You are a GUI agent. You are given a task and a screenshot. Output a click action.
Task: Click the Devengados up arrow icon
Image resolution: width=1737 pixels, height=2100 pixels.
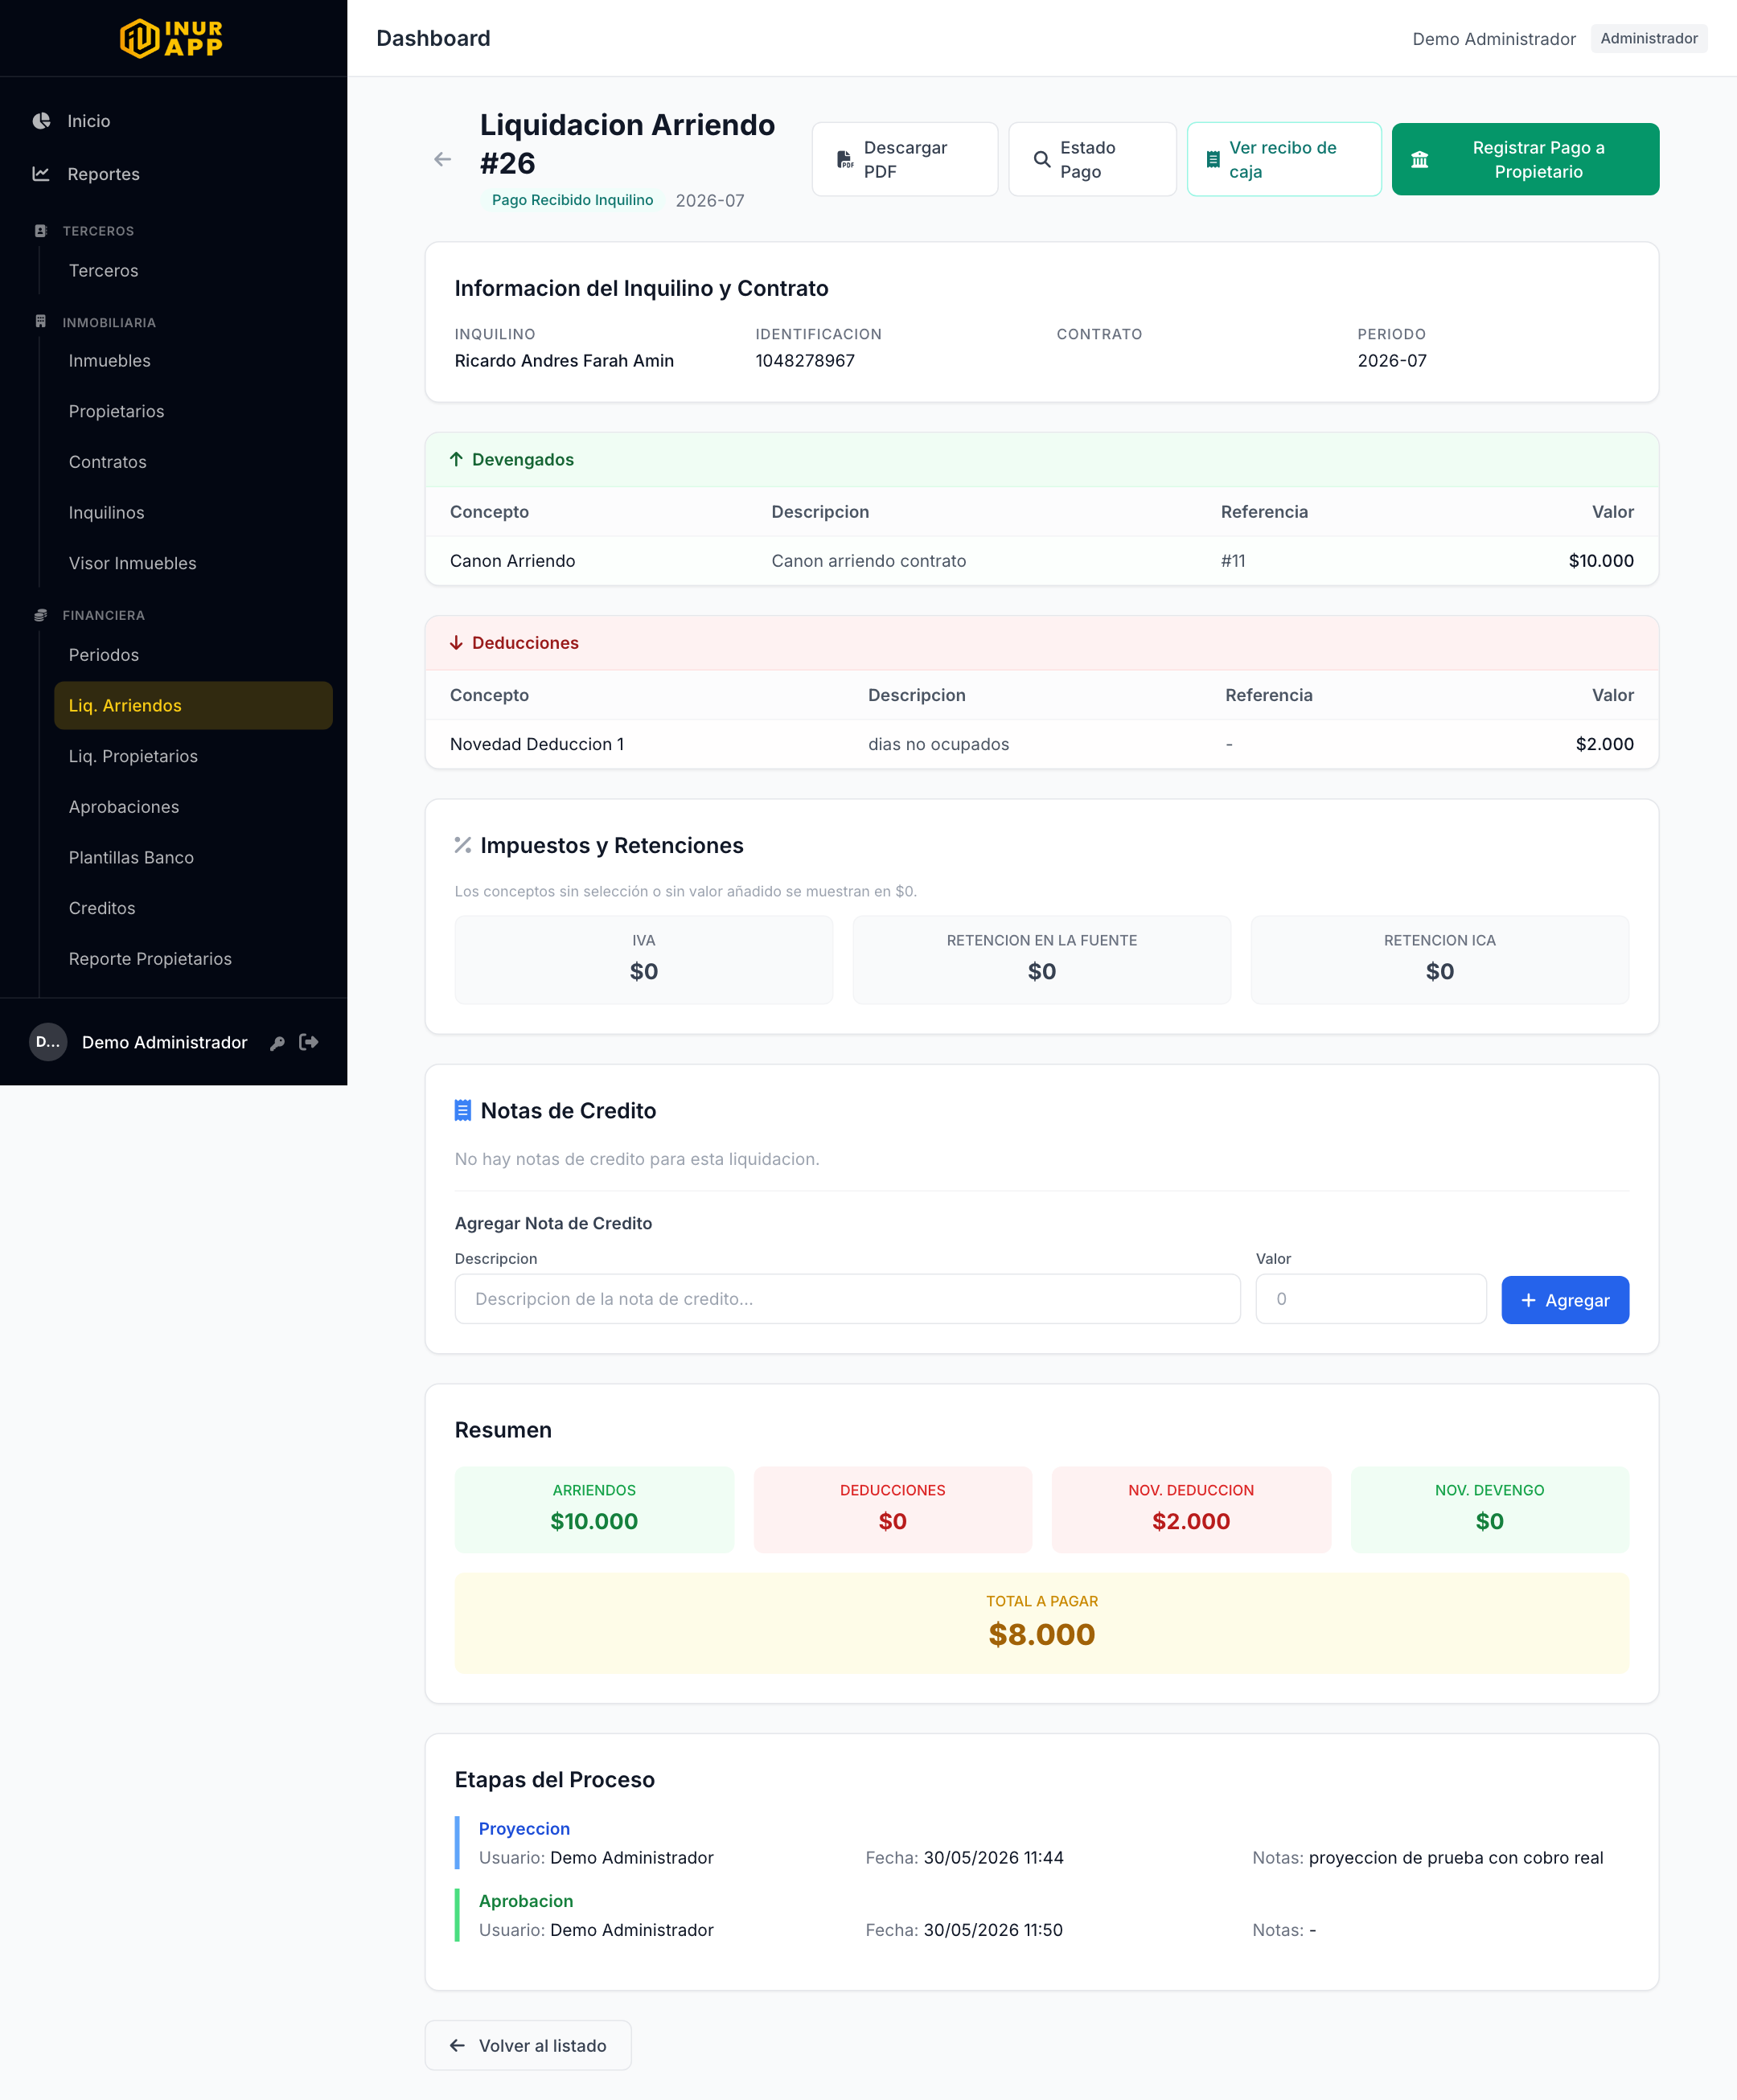(x=456, y=460)
